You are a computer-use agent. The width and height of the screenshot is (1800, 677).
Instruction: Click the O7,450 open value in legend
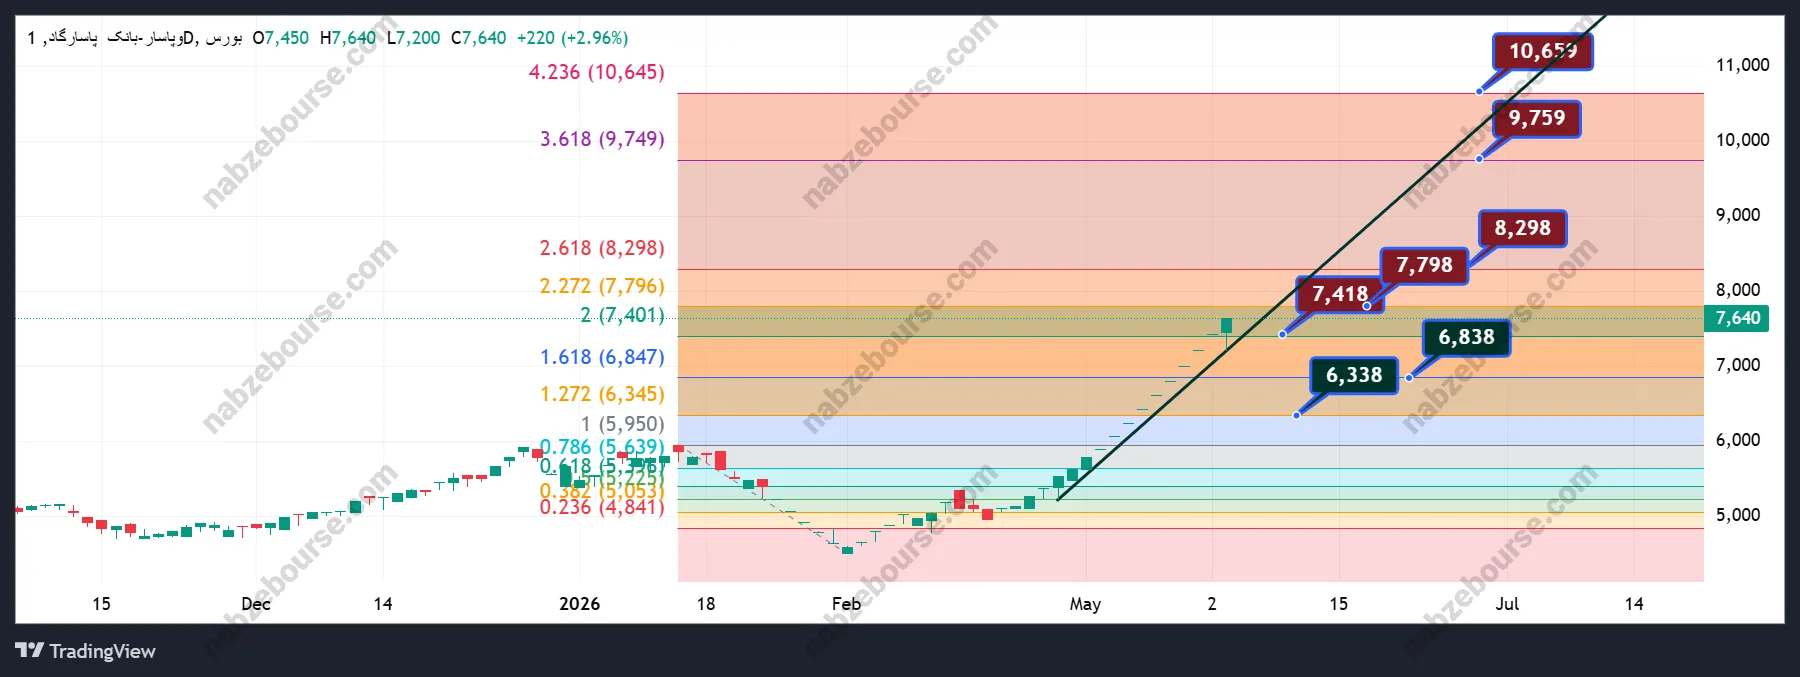pyautogui.click(x=281, y=38)
